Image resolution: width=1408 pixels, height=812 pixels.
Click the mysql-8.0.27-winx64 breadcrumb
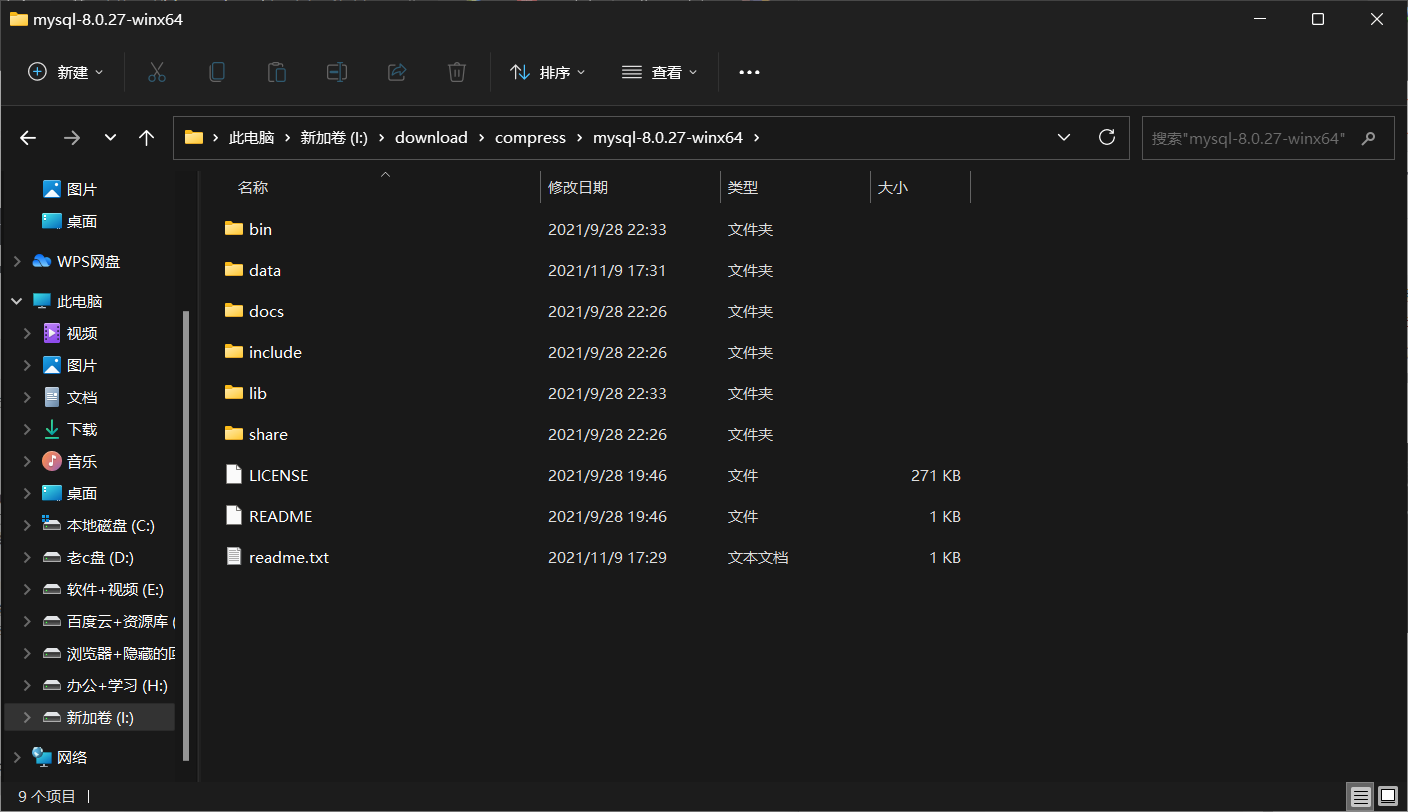[668, 137]
